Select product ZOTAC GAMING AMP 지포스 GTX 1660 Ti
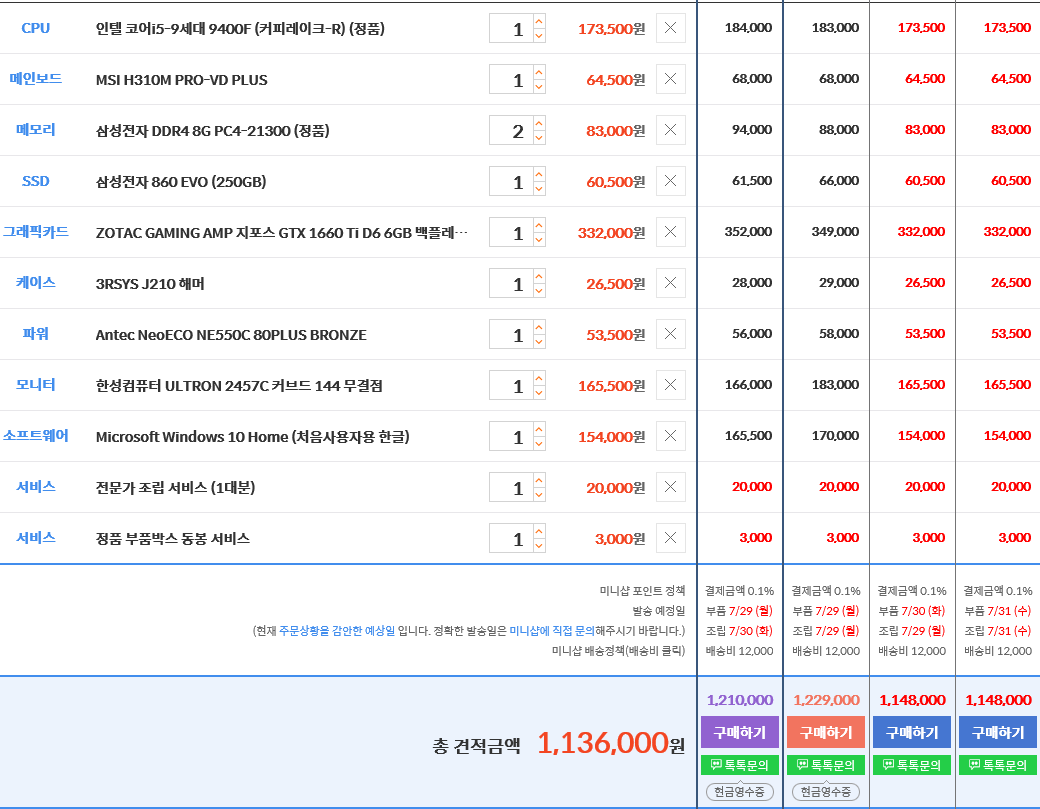The height and width of the screenshot is (809, 1040). coord(282,233)
